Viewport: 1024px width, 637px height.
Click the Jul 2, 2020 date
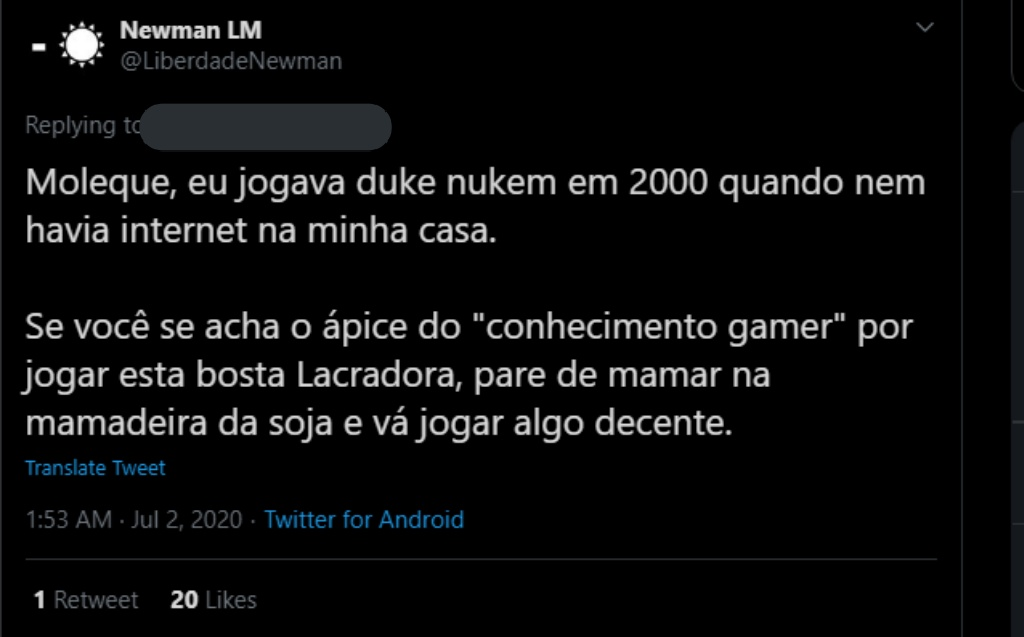(187, 520)
